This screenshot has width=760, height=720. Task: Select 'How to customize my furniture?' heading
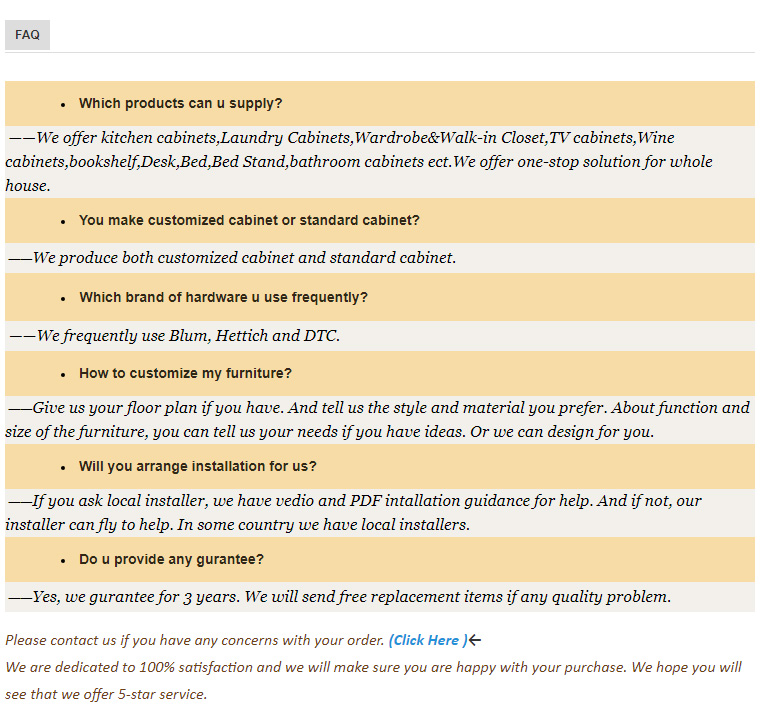(x=185, y=373)
